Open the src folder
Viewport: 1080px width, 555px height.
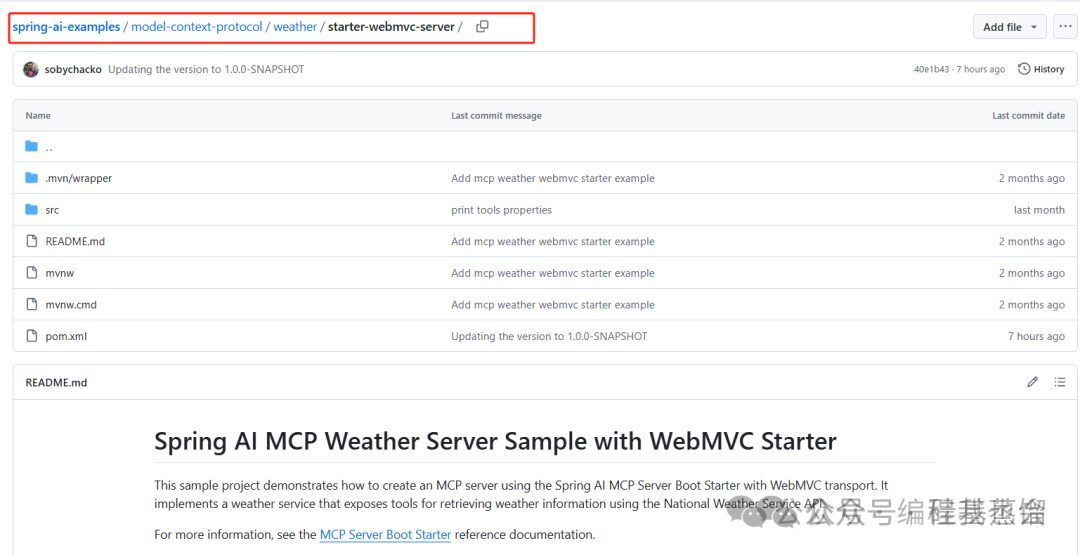point(52,210)
